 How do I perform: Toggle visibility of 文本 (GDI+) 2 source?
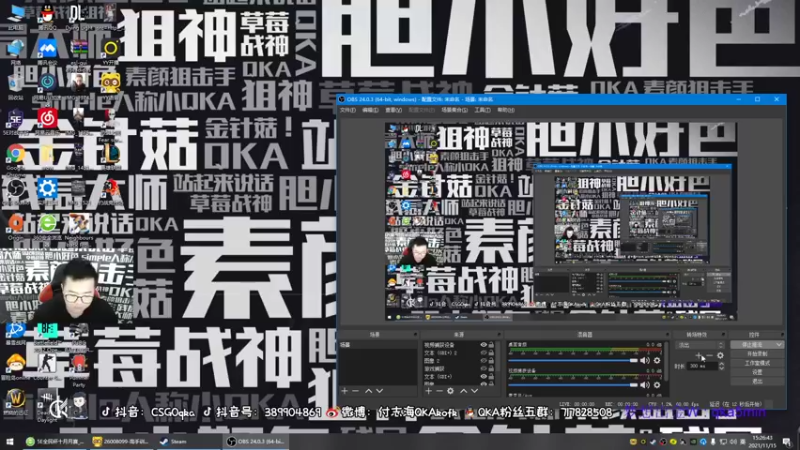(x=483, y=353)
